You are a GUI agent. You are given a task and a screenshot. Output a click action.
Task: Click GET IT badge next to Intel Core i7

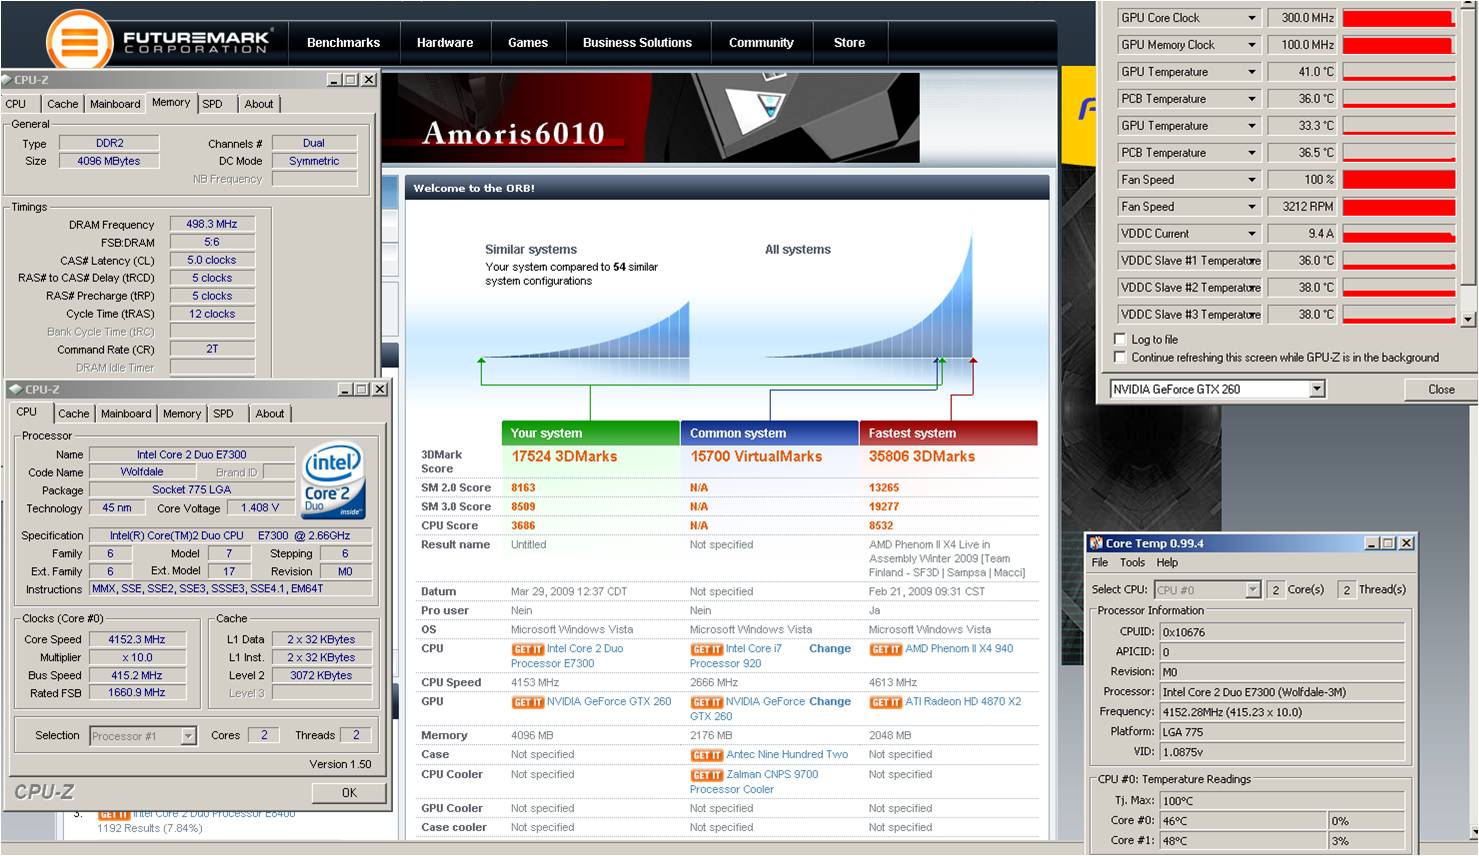point(706,650)
